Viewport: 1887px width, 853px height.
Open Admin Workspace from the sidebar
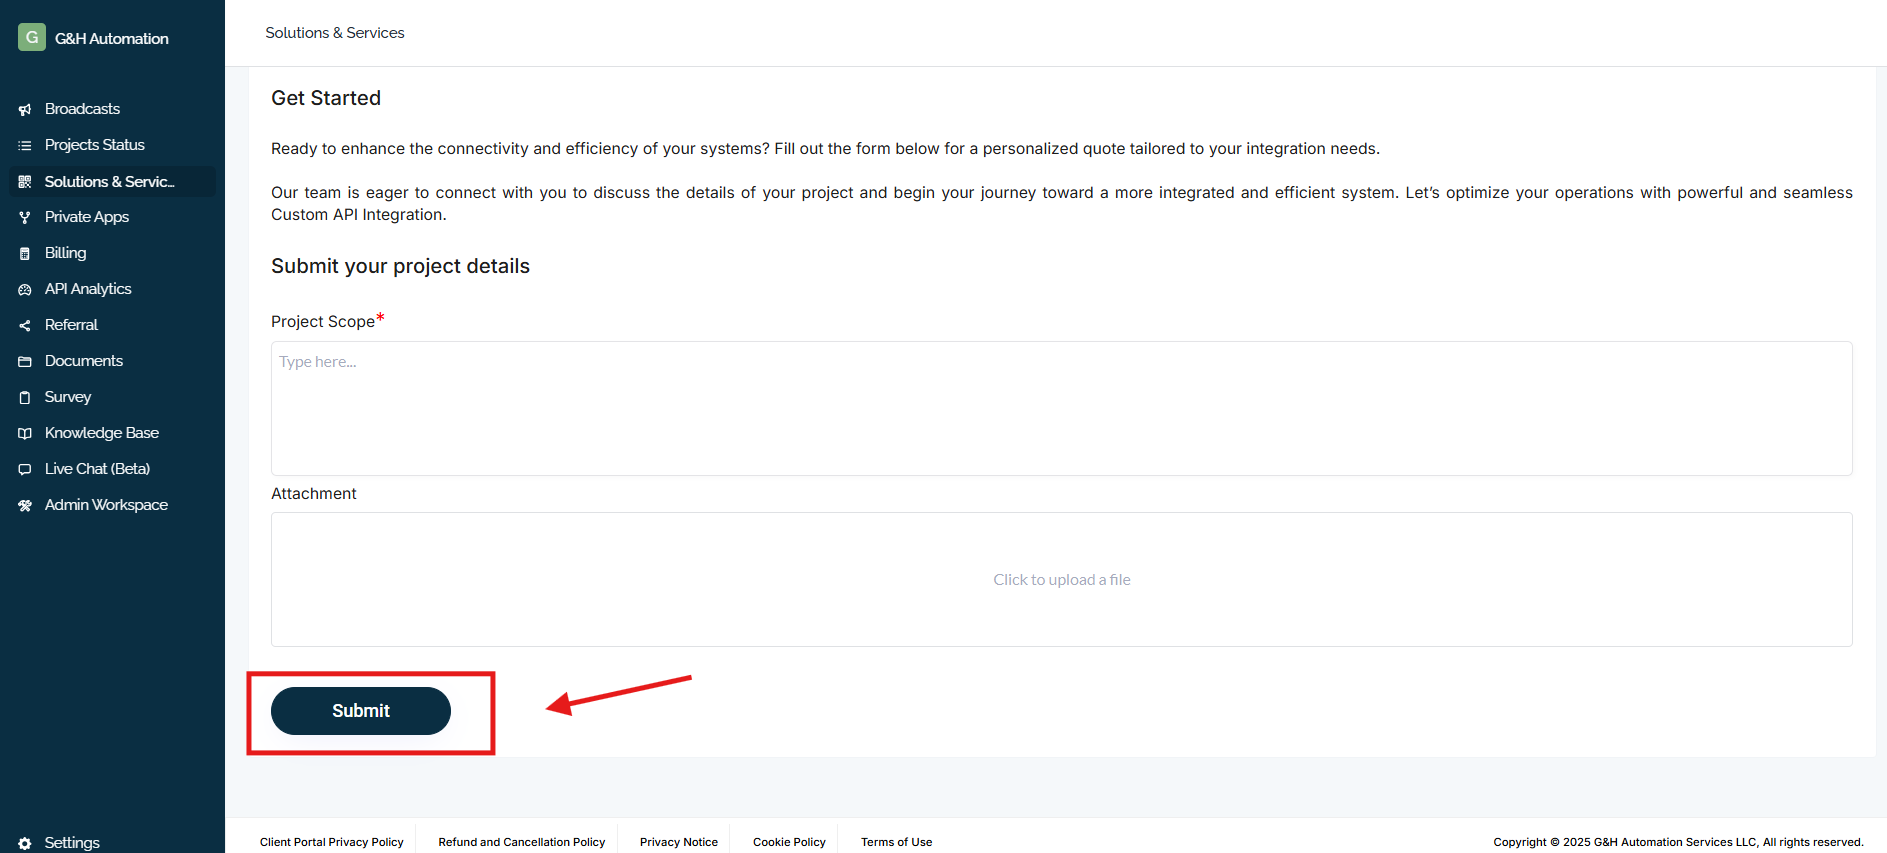click(106, 505)
